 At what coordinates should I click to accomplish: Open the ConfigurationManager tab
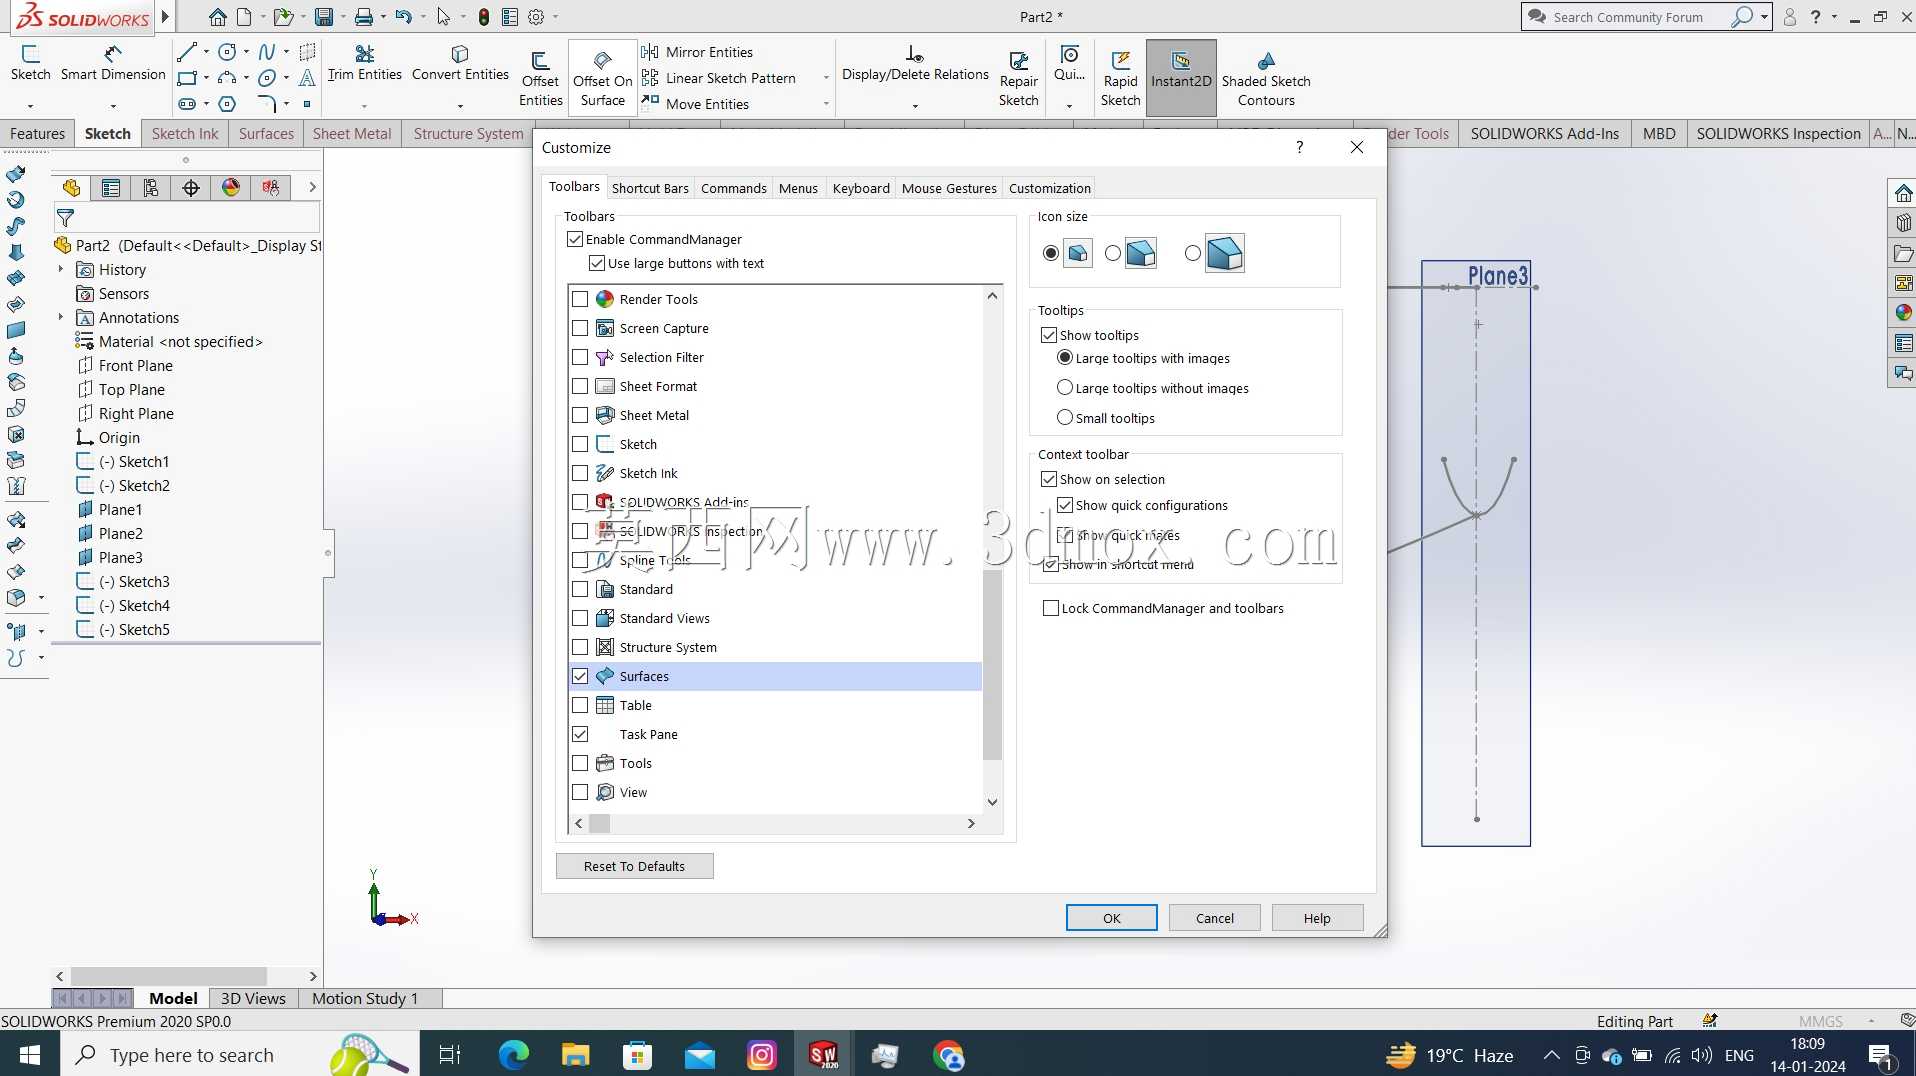(x=151, y=188)
